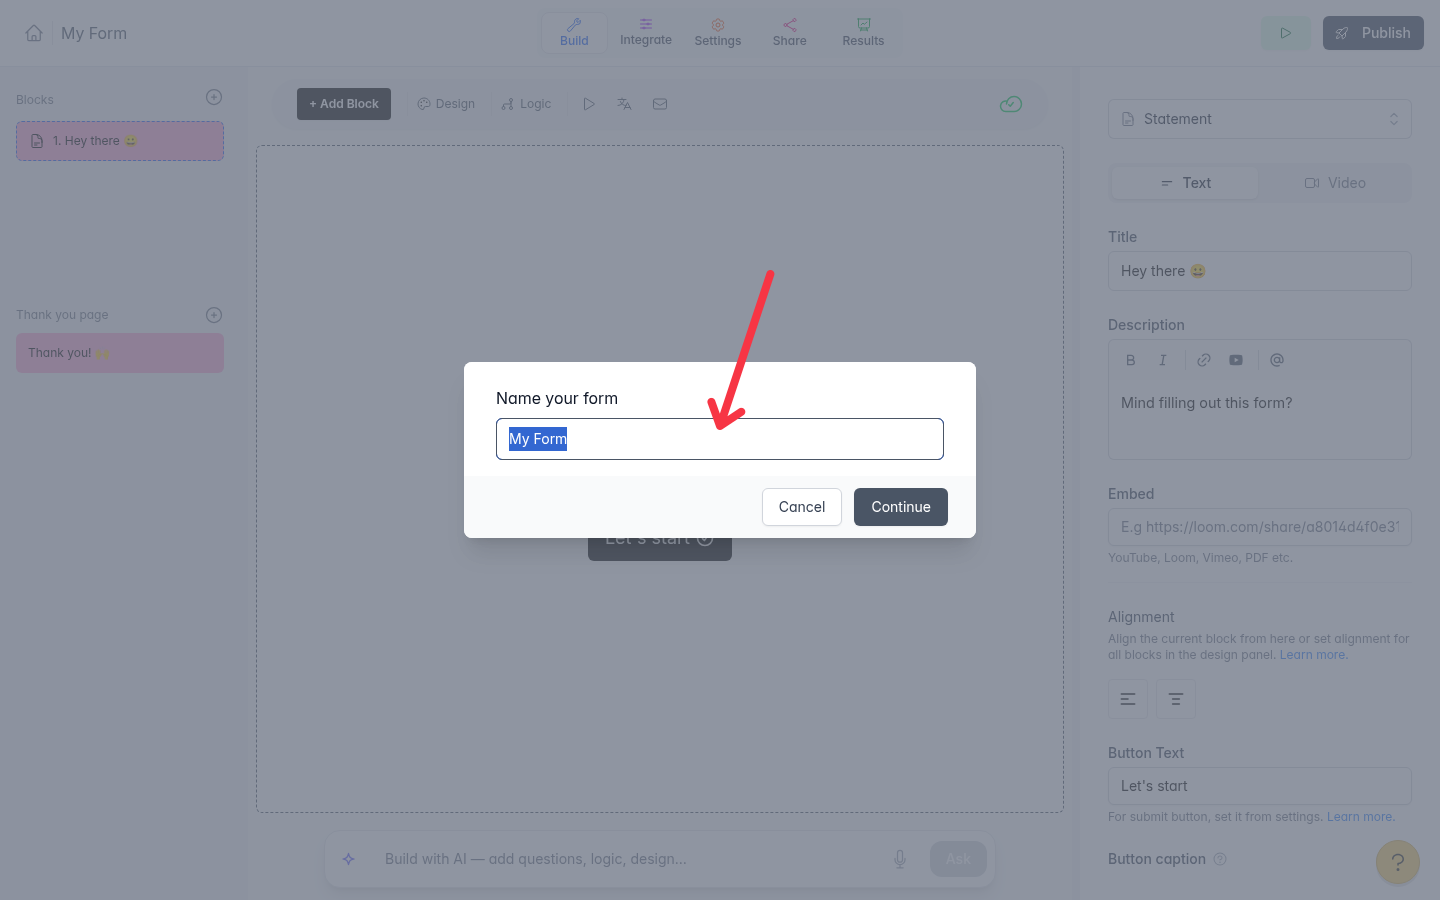Switch to the Video toggle option
The height and width of the screenshot is (900, 1440).
coord(1335,183)
